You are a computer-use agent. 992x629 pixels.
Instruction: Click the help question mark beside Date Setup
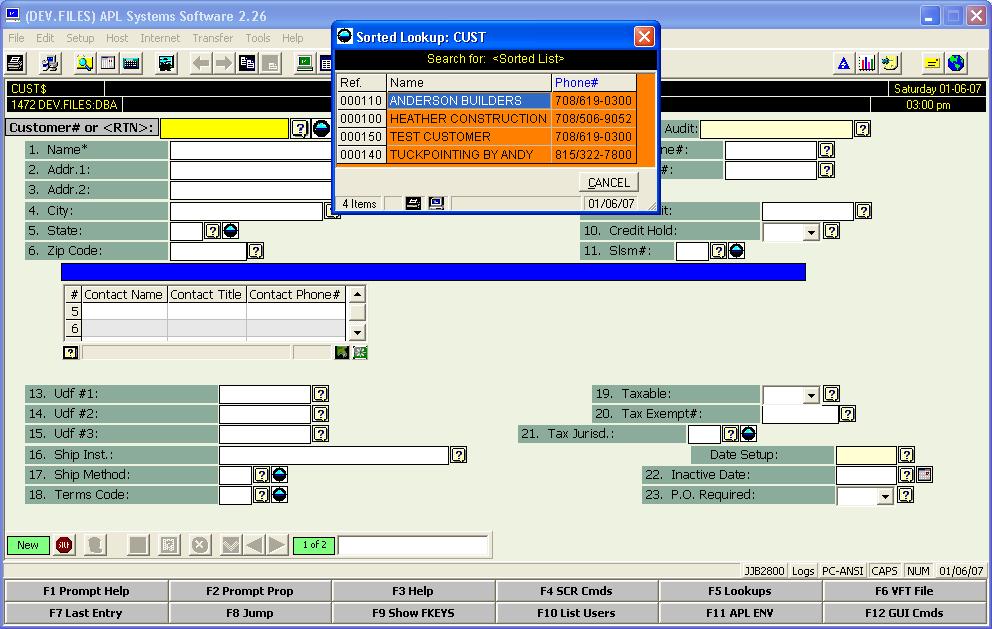[x=907, y=455]
